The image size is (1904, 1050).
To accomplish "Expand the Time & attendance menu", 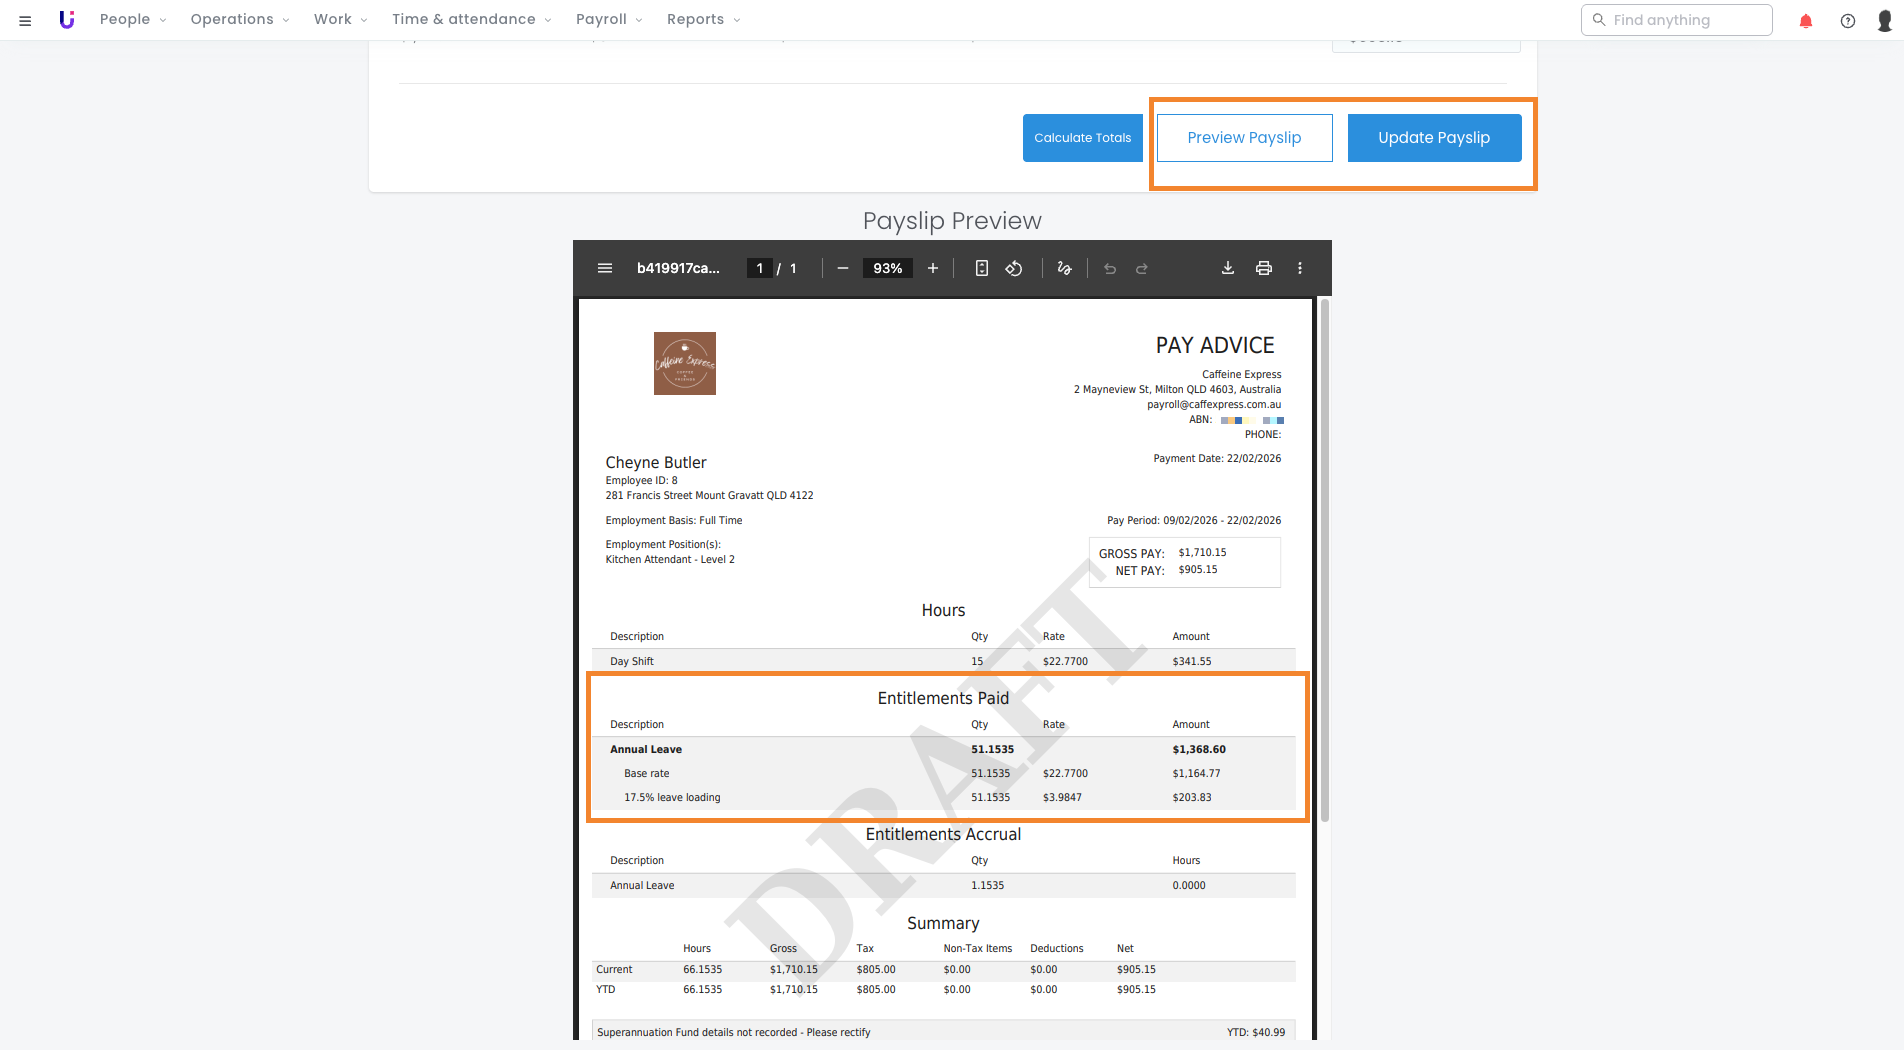I will [471, 19].
